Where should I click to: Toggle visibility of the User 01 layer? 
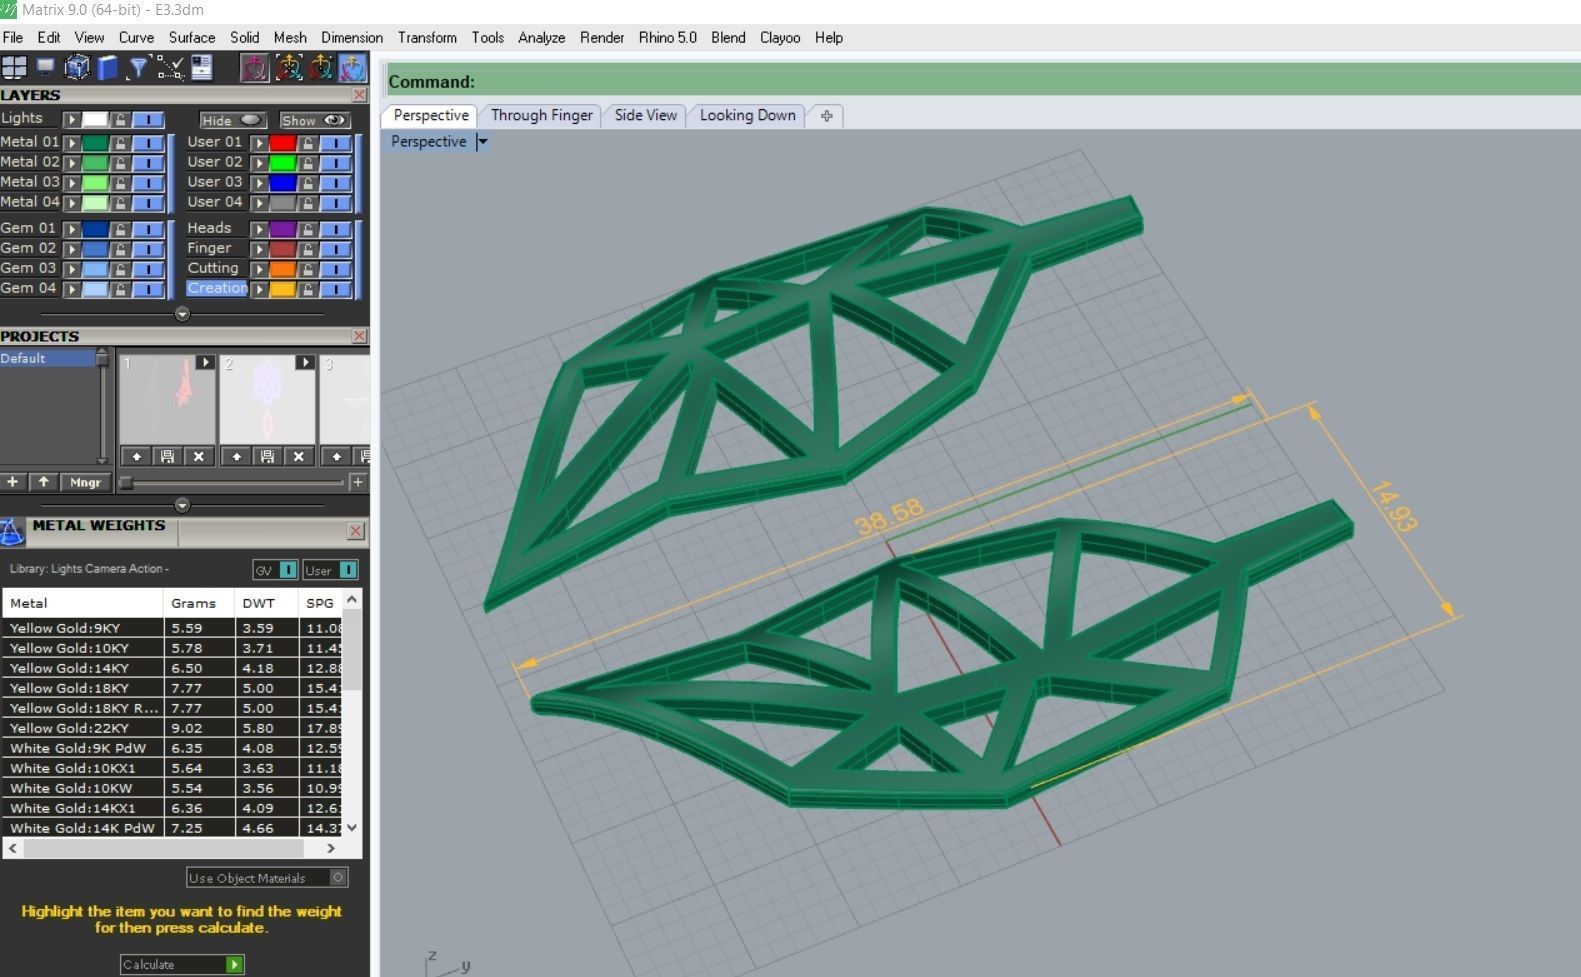(x=336, y=143)
